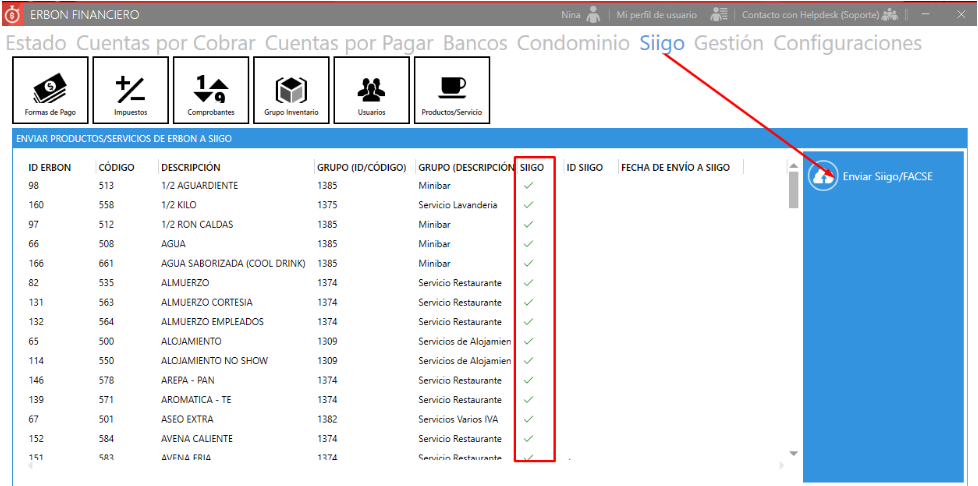Open the Usuarios tile

pos(371,91)
